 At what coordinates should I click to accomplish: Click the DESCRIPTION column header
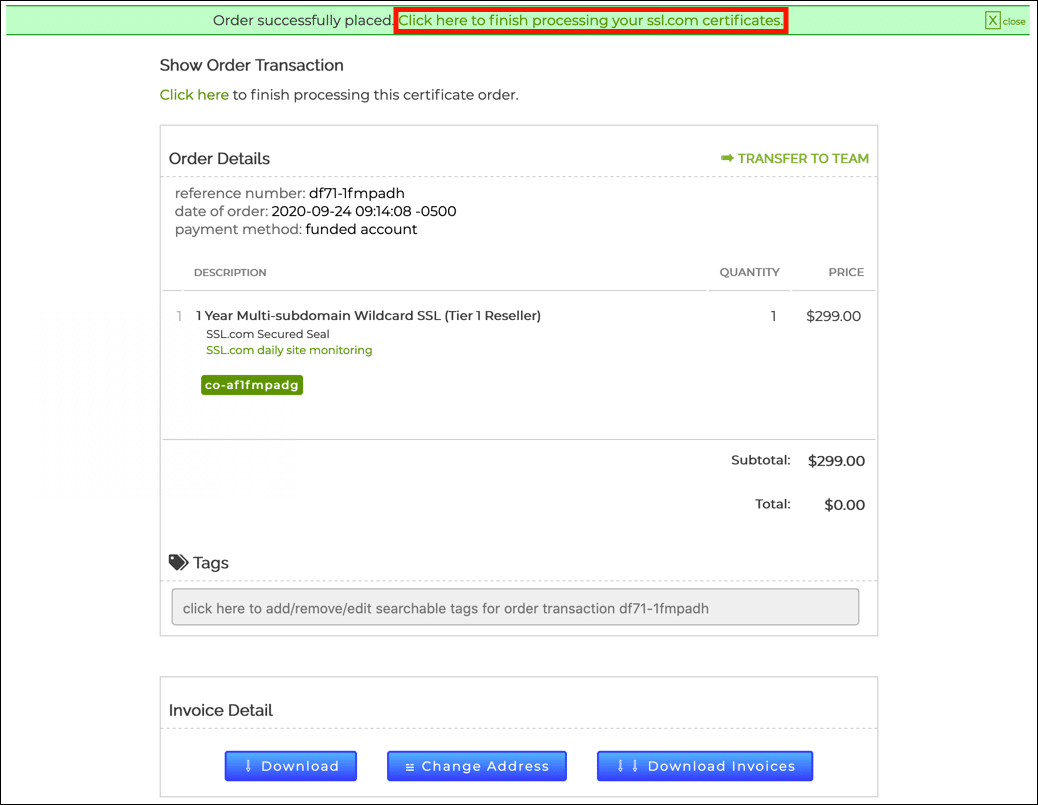tap(230, 272)
